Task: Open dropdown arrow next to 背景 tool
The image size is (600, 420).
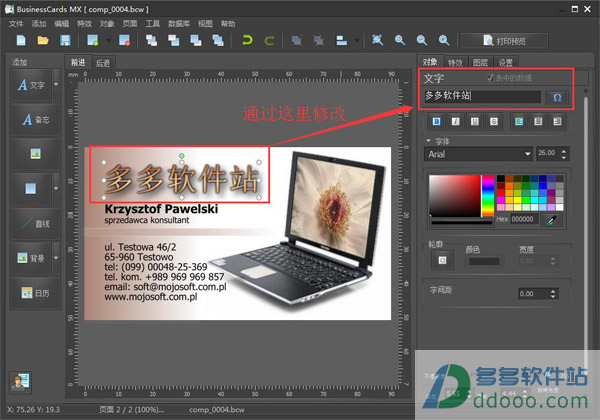Action: click(56, 258)
